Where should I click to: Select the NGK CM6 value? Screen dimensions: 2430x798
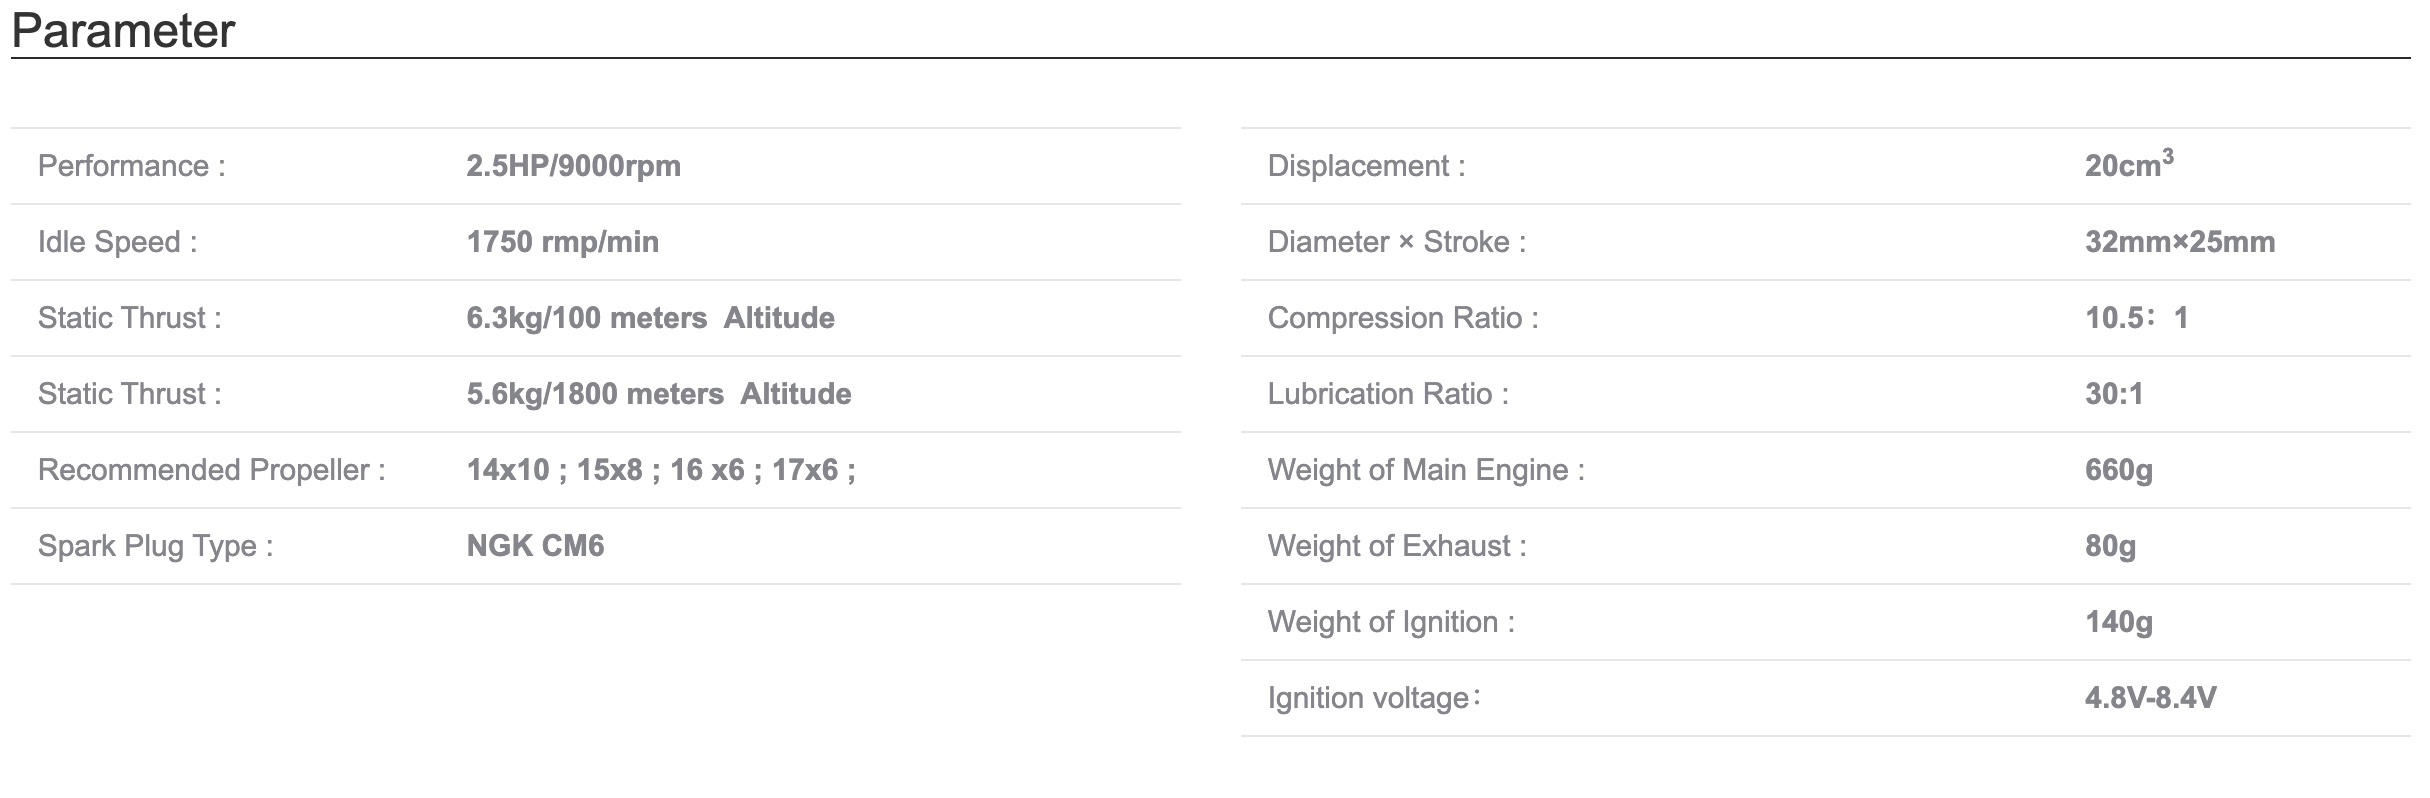(x=535, y=546)
